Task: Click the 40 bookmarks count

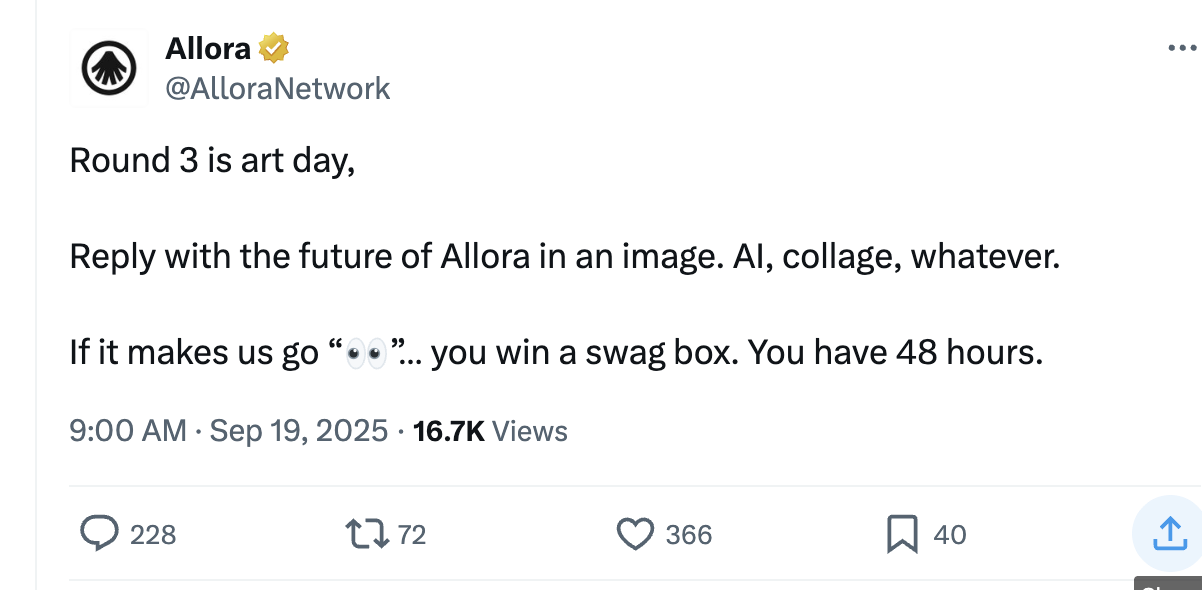Action: pos(950,535)
